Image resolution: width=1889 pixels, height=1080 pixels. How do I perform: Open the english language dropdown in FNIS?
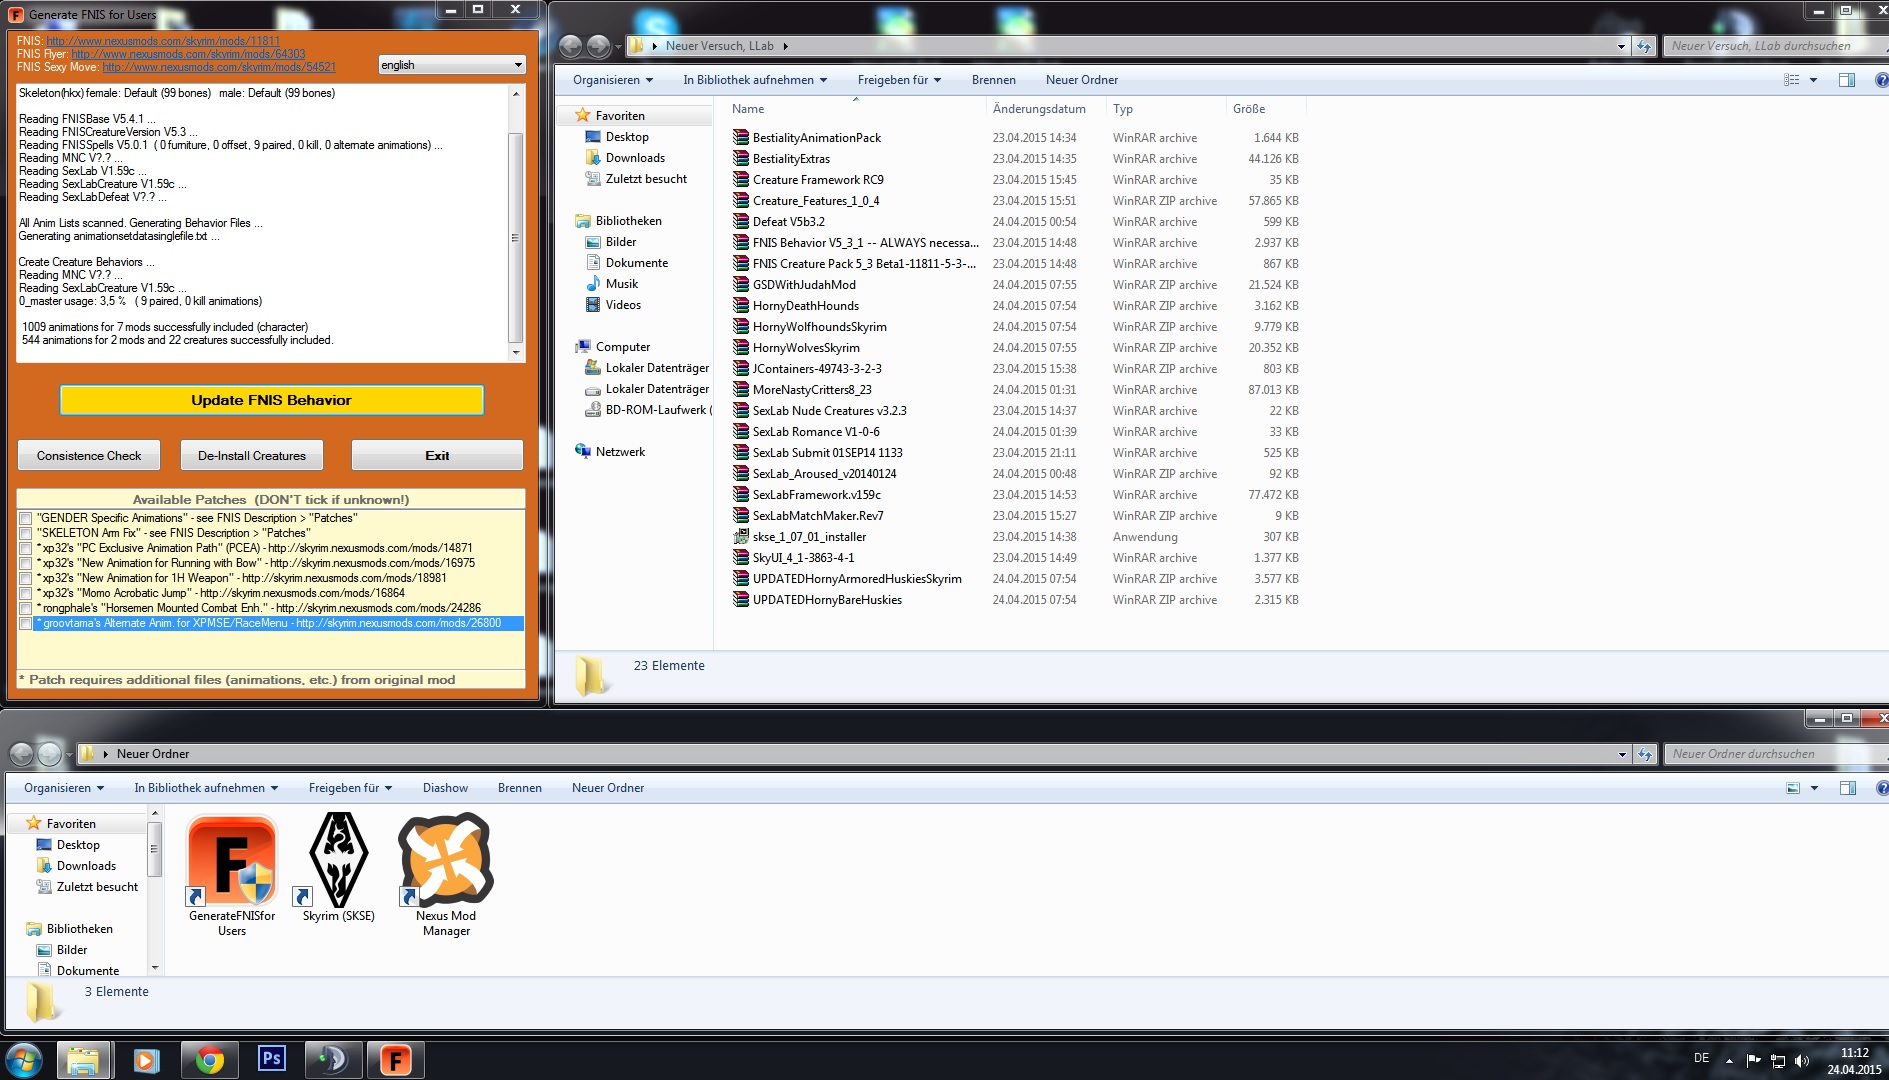tap(452, 65)
